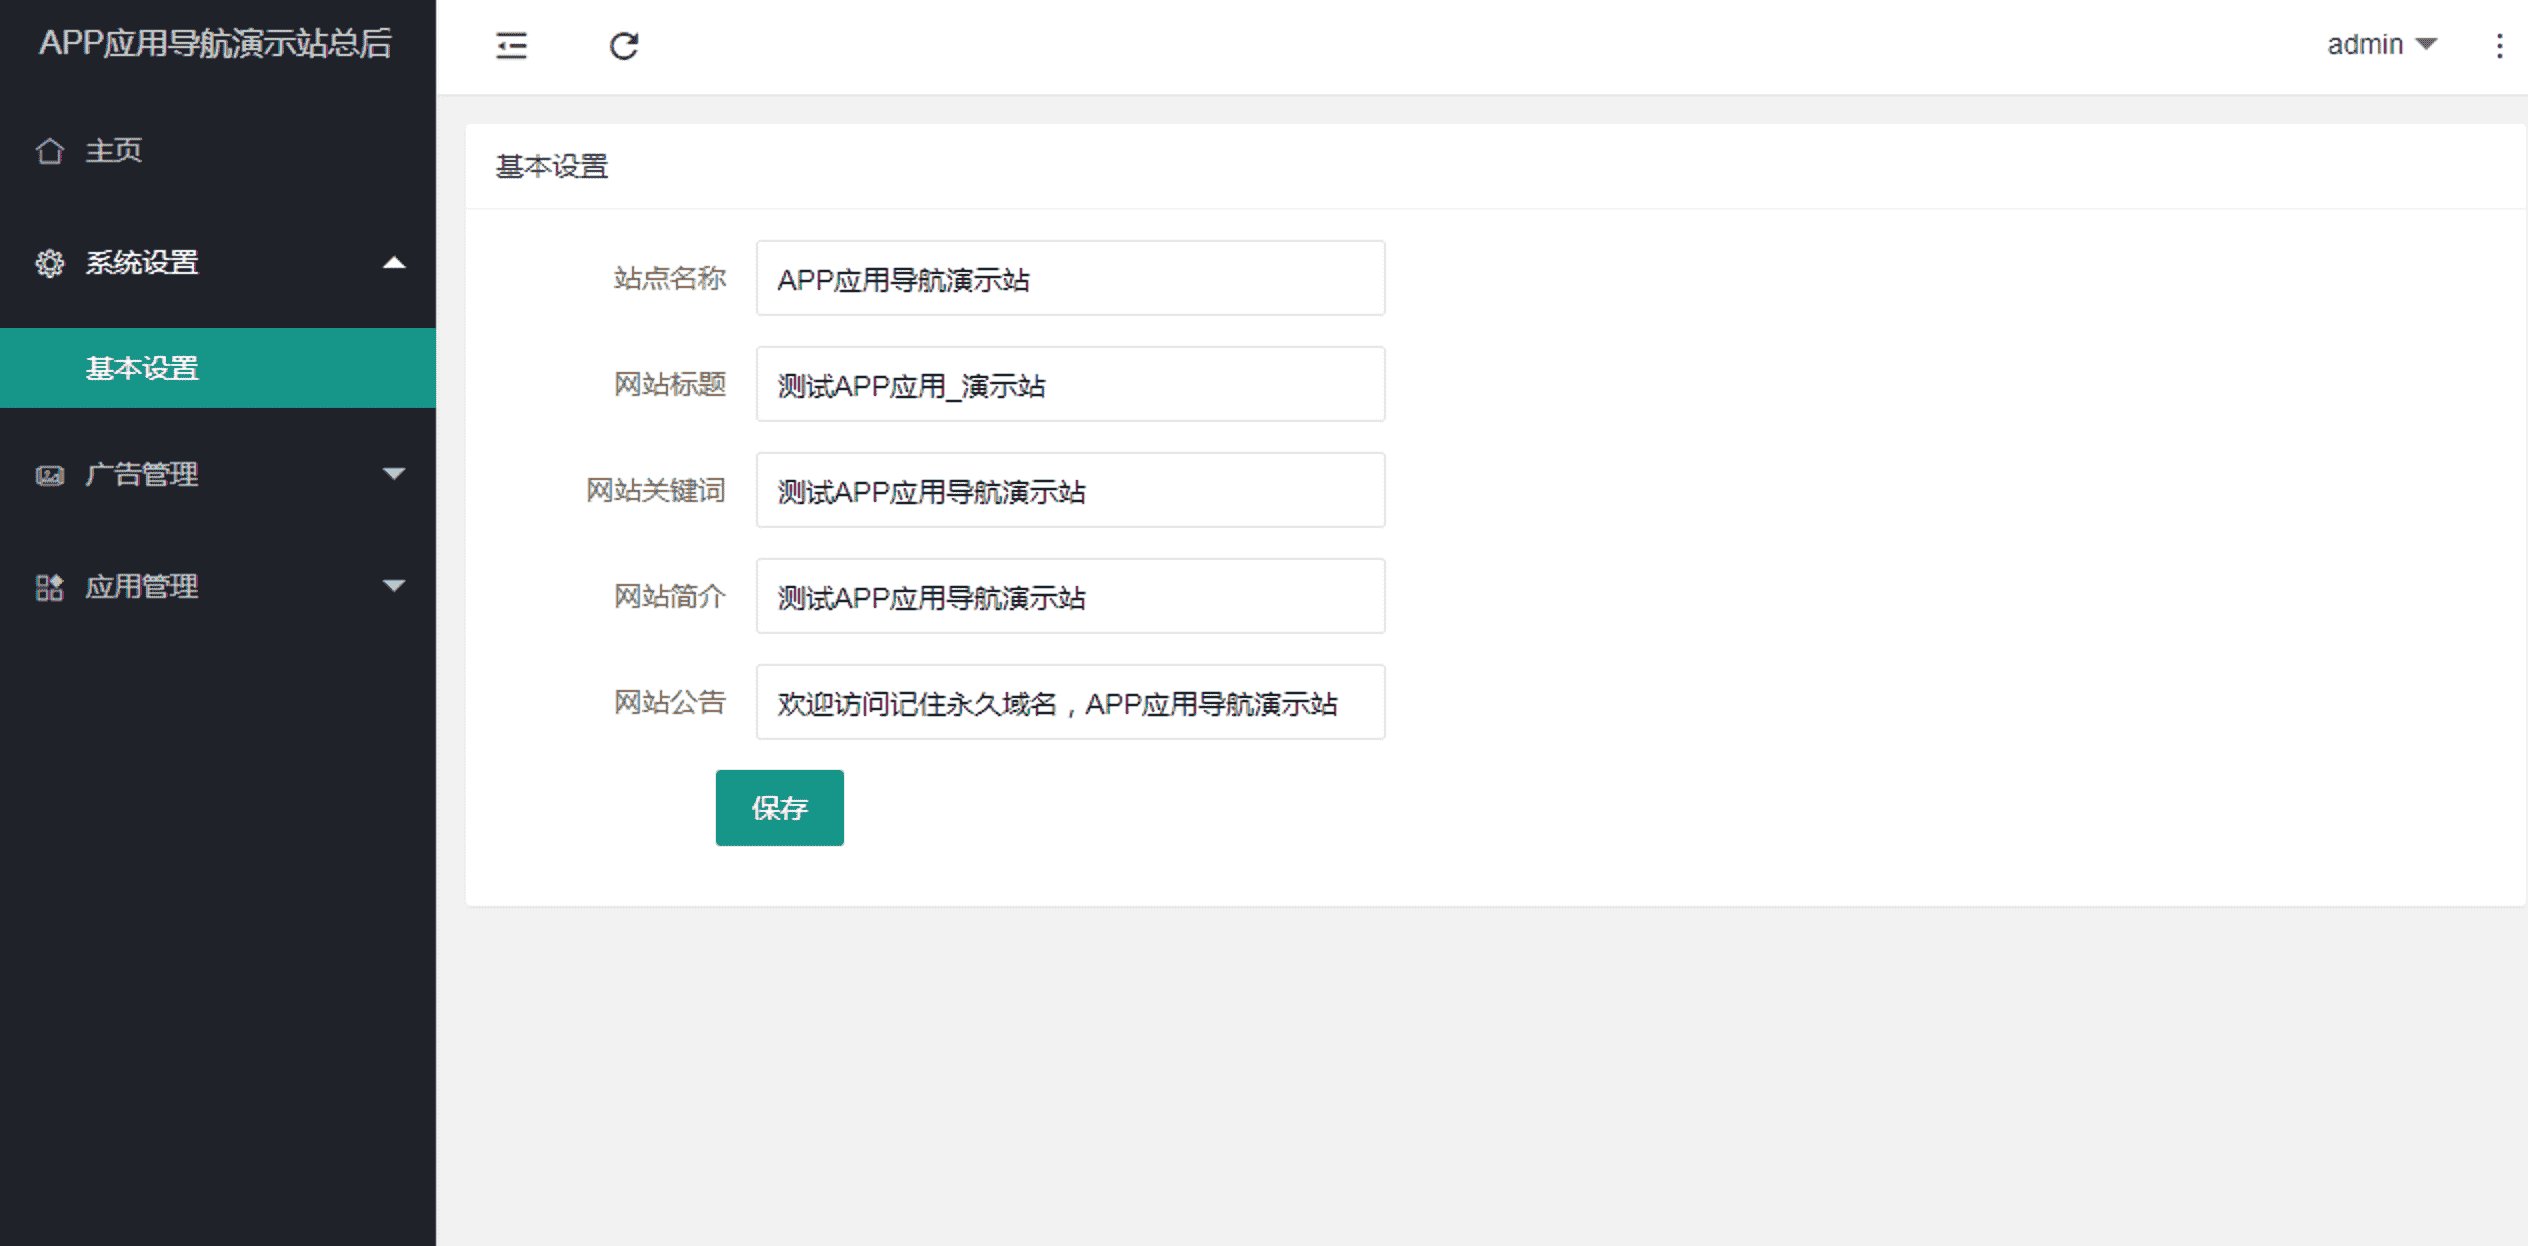Focus the 网站公告 input field
This screenshot has height=1246, width=2528.
pos(1071,702)
